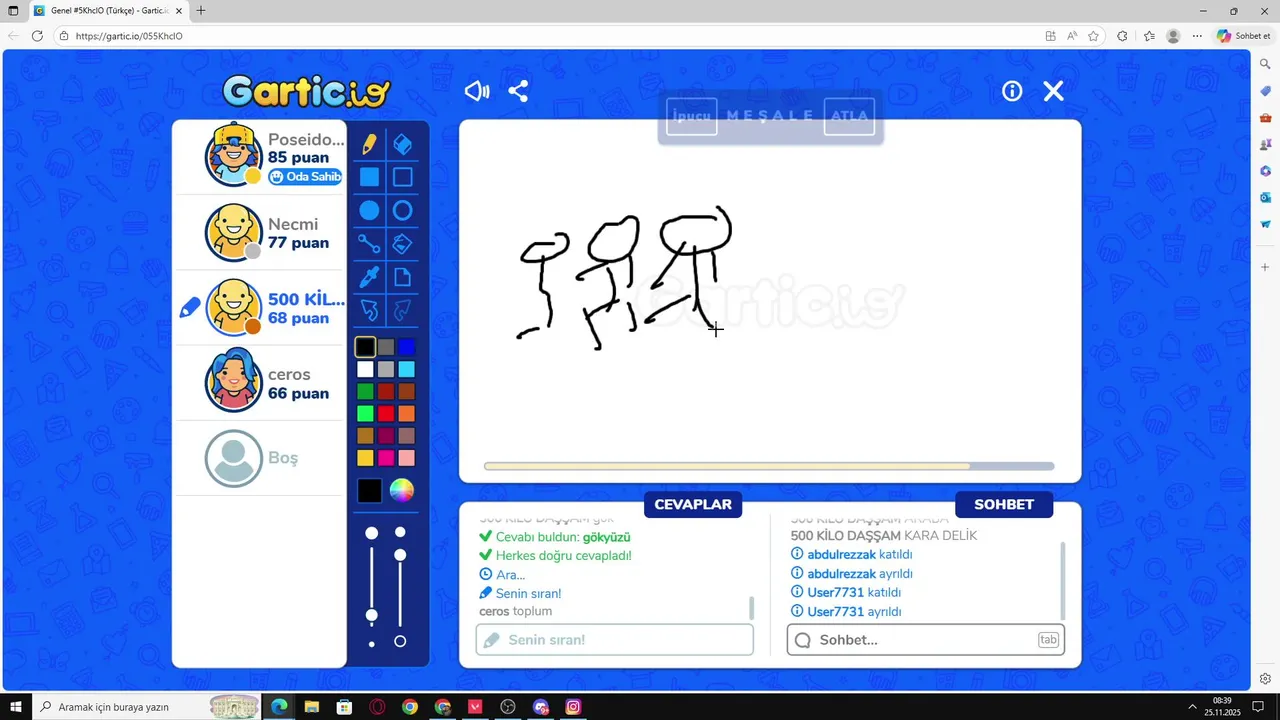1280x720 pixels.
Task: Redo the drawing stroke
Action: click(x=402, y=311)
